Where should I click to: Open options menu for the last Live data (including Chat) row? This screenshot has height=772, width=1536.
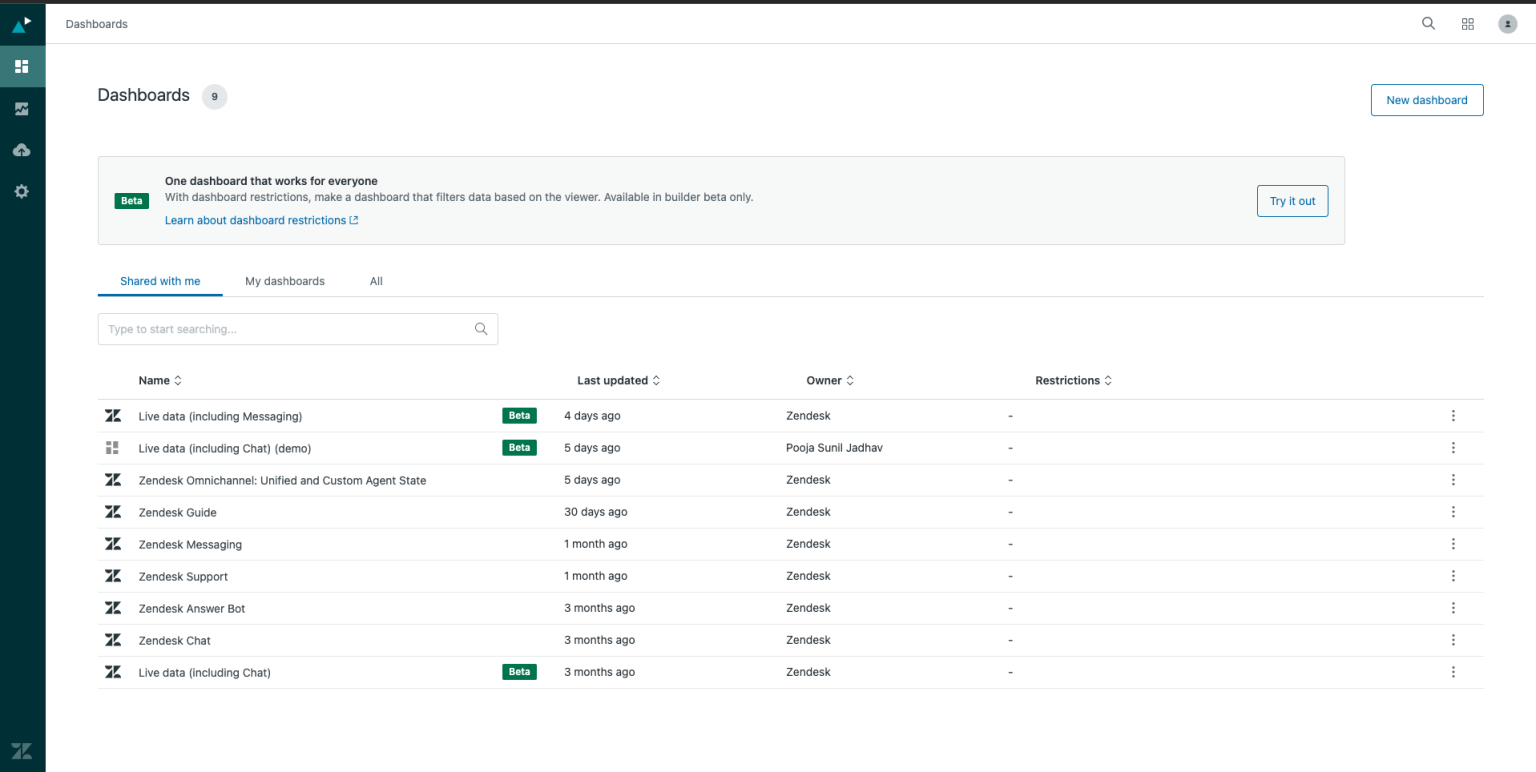tap(1453, 672)
